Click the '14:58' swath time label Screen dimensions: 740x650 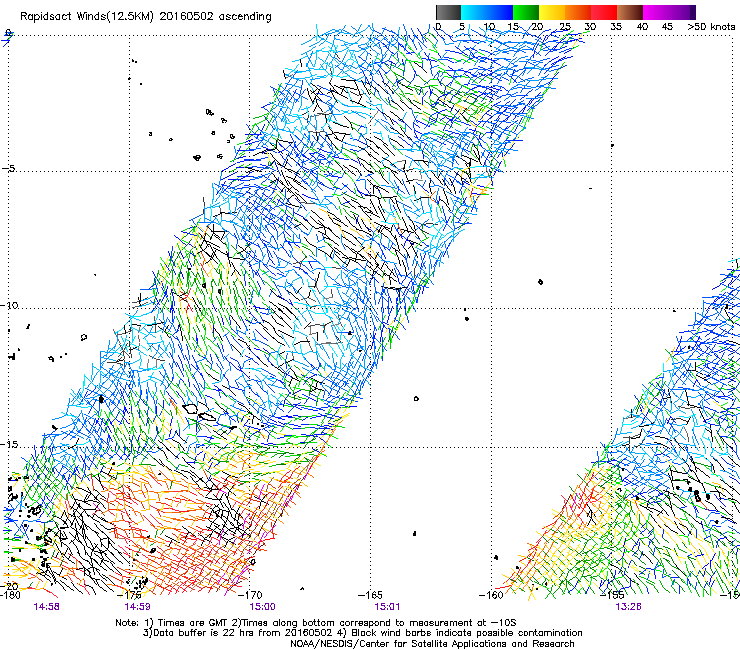[x=46, y=607]
